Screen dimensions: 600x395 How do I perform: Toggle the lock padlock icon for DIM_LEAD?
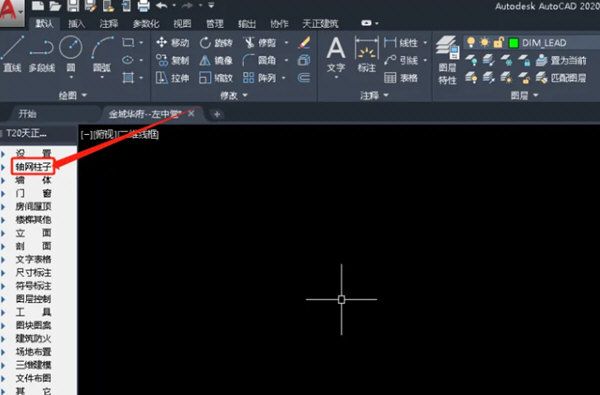click(x=498, y=42)
